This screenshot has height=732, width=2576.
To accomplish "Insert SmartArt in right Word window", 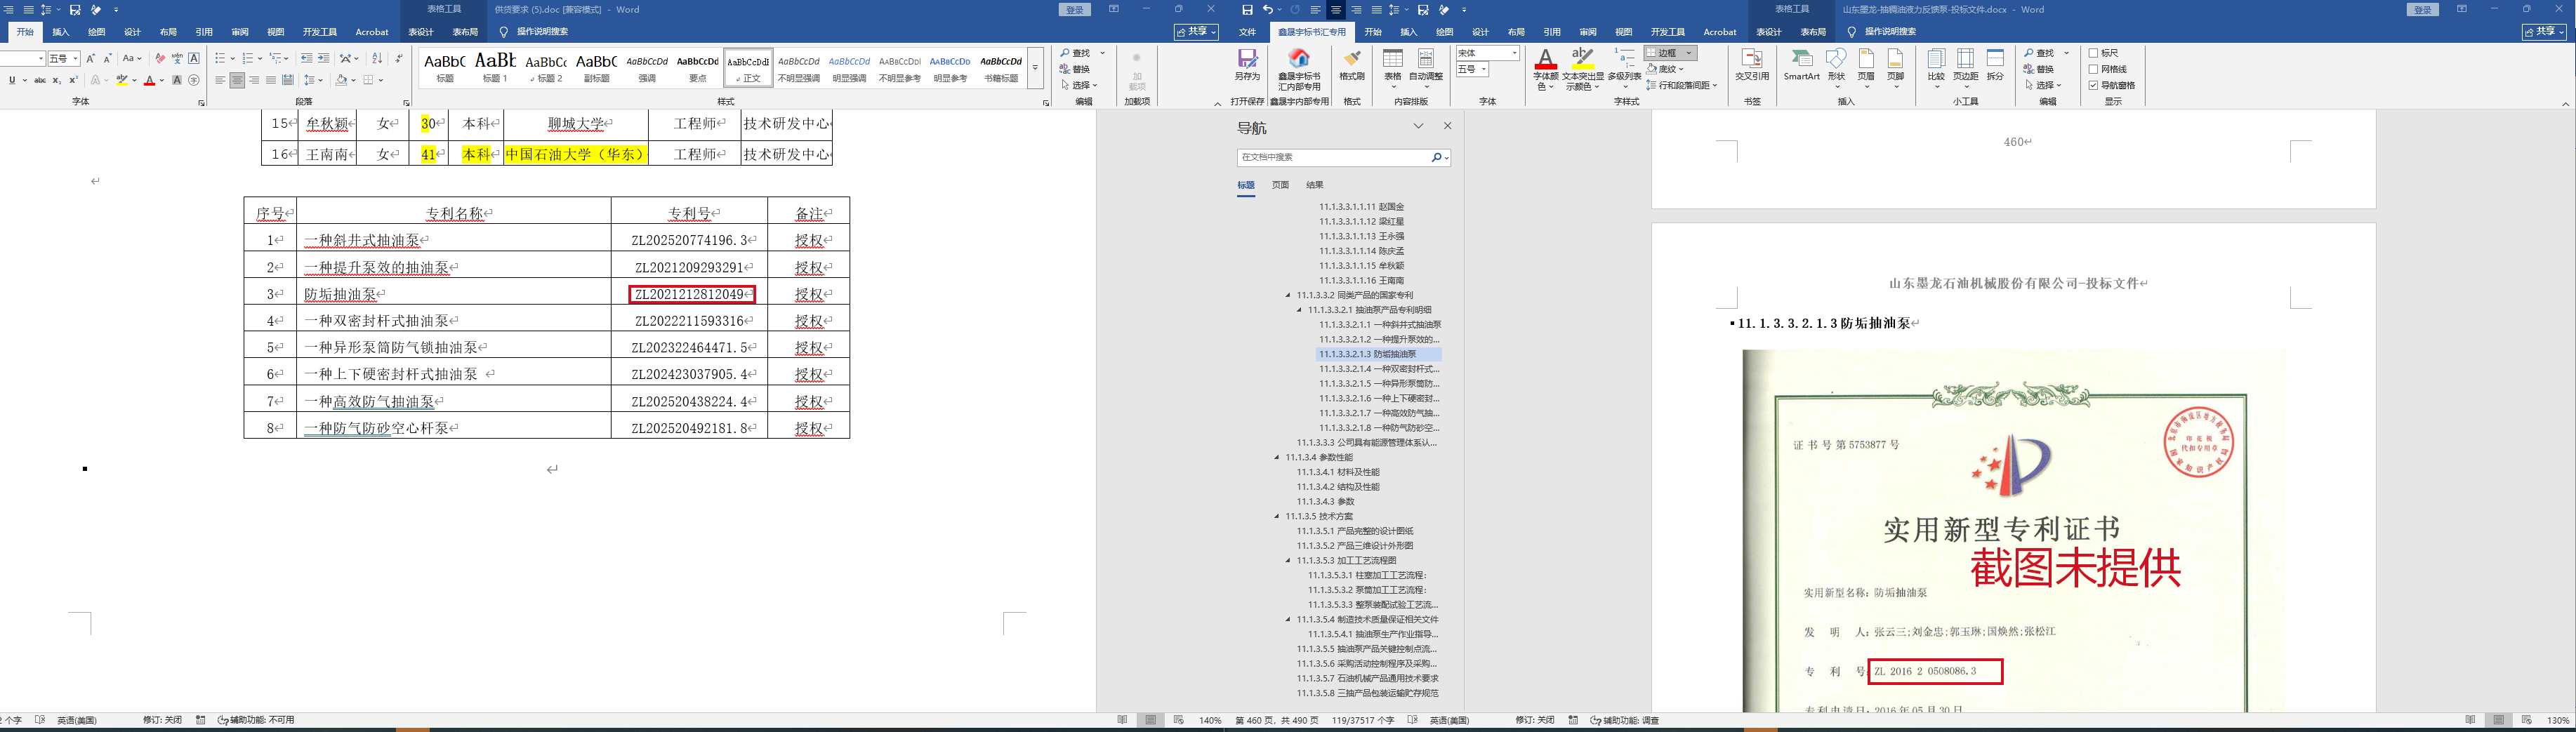I will [x=1801, y=65].
